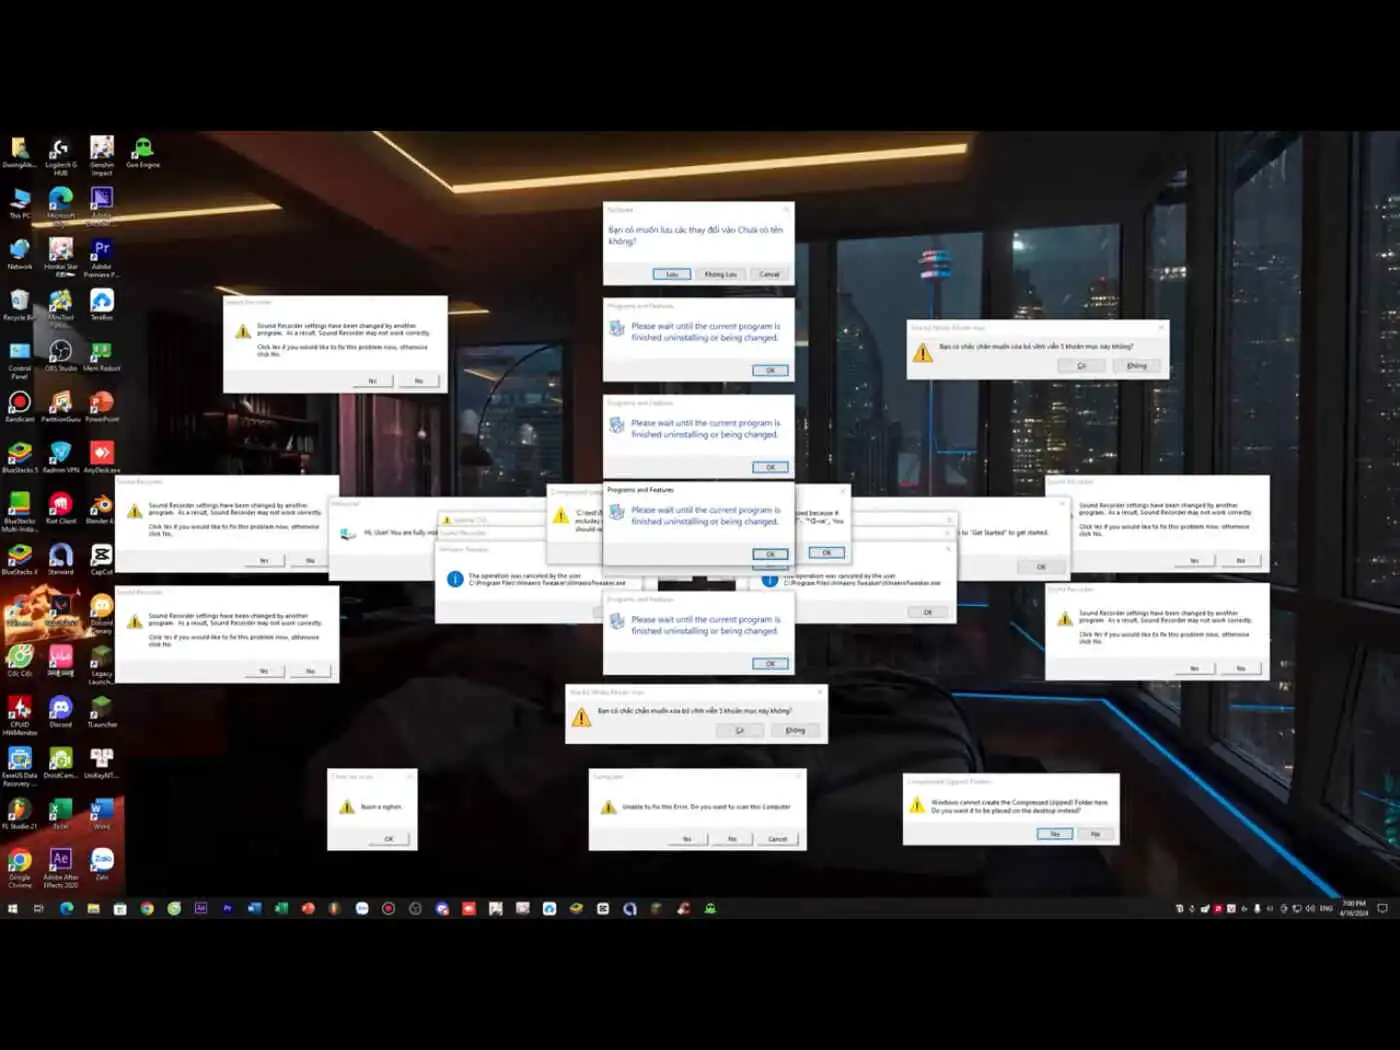This screenshot has width=1400, height=1050.
Task: Click No in the Unable to fix Error dialog
Action: coord(732,839)
